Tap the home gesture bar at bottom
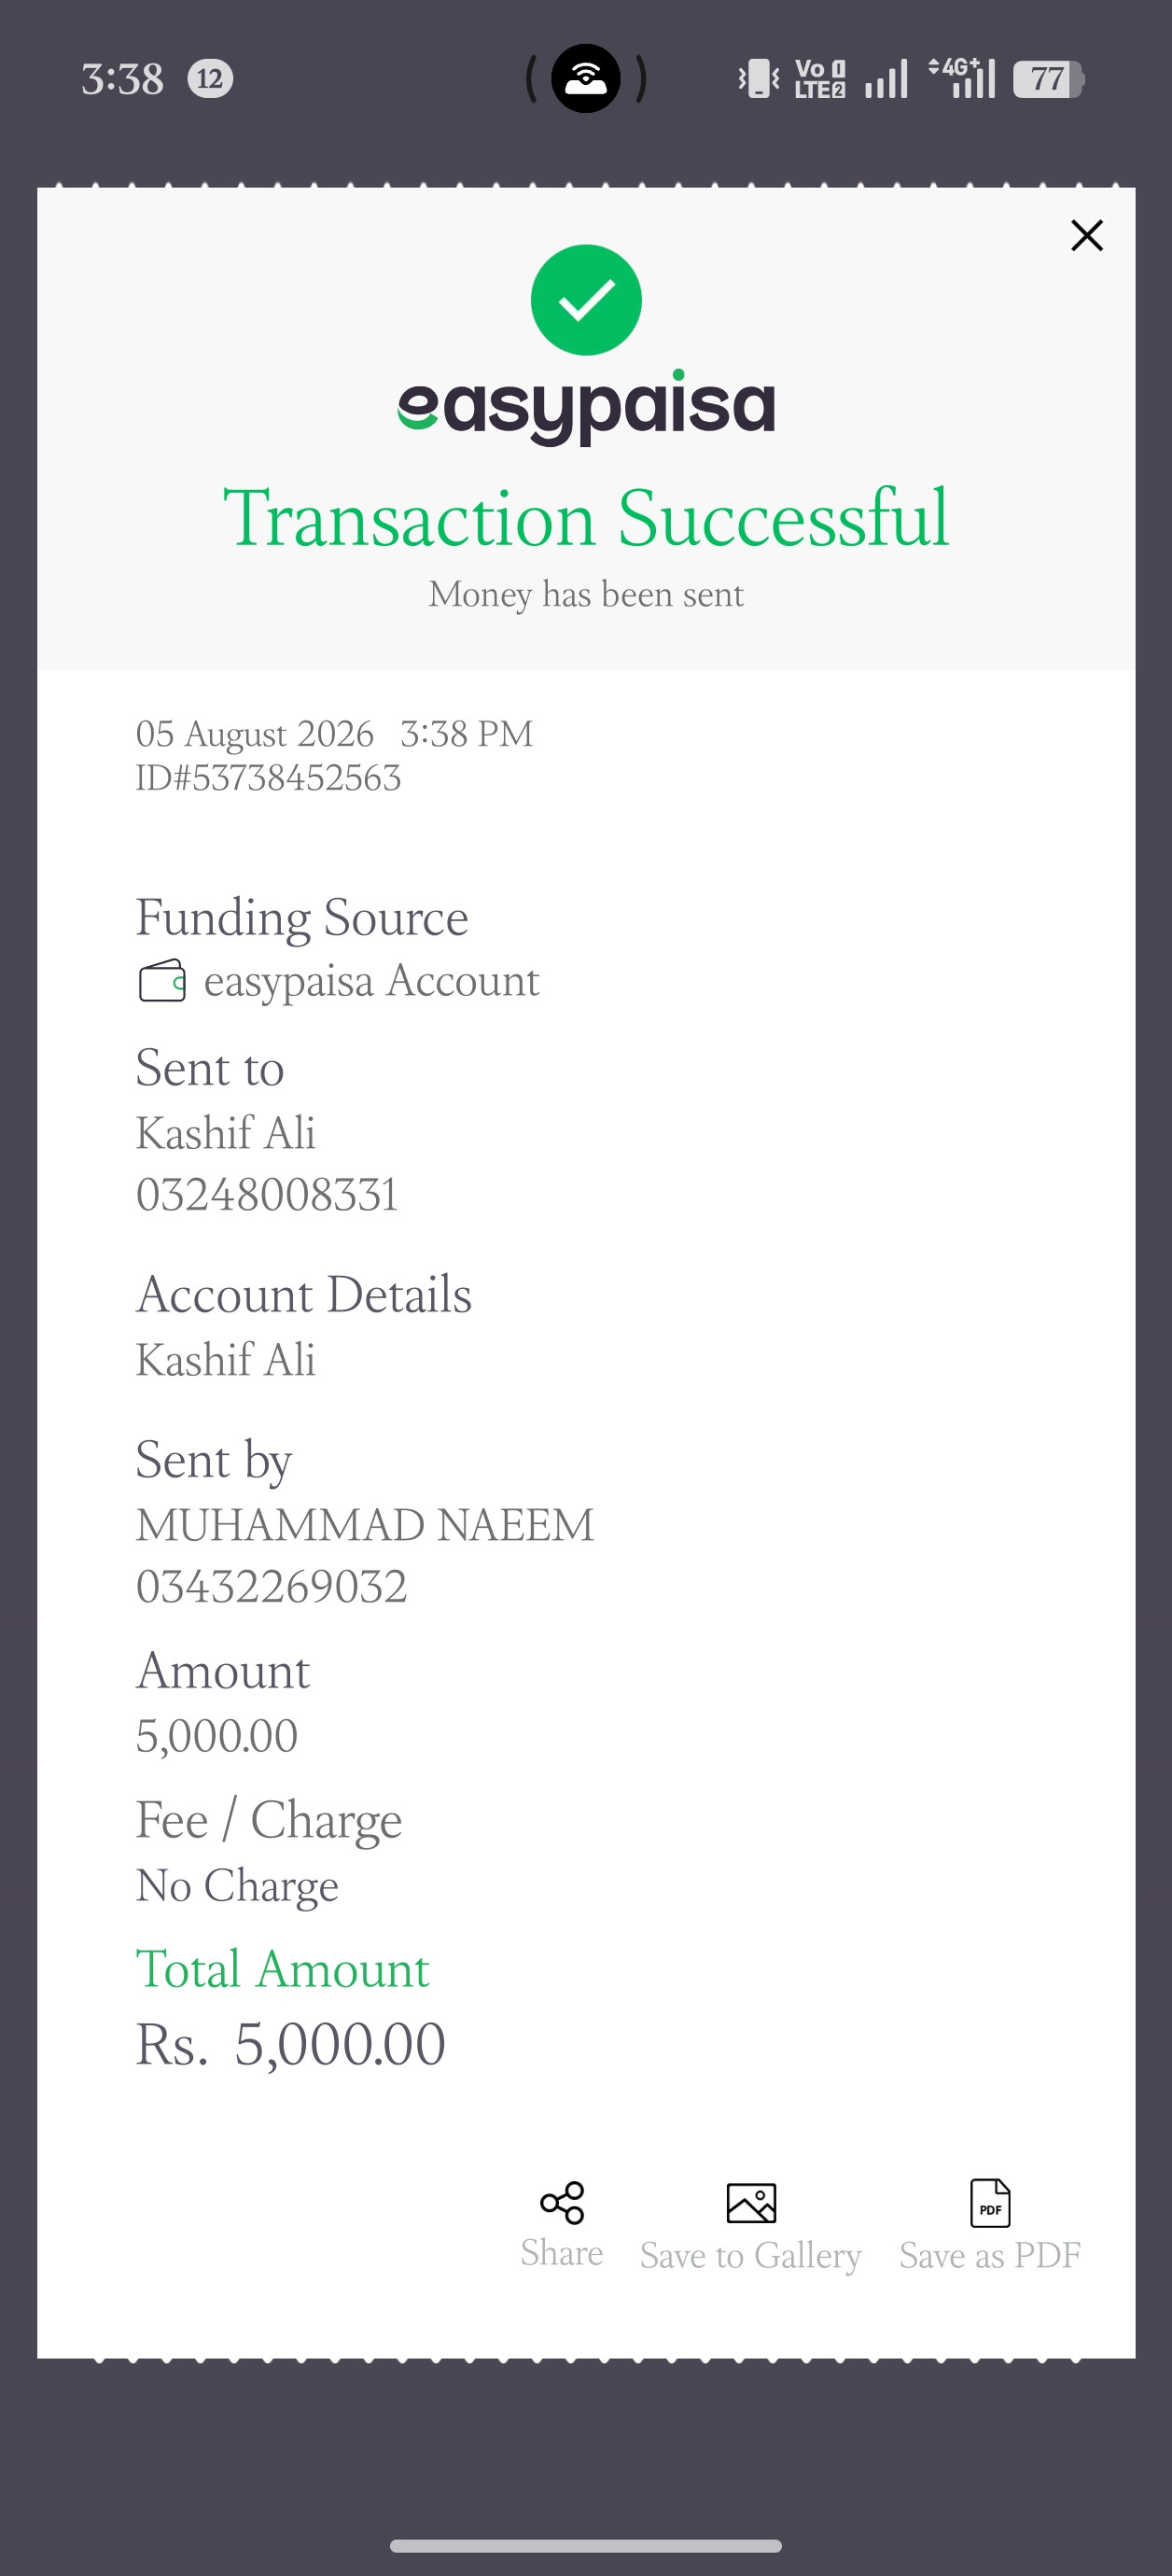 (586, 2546)
